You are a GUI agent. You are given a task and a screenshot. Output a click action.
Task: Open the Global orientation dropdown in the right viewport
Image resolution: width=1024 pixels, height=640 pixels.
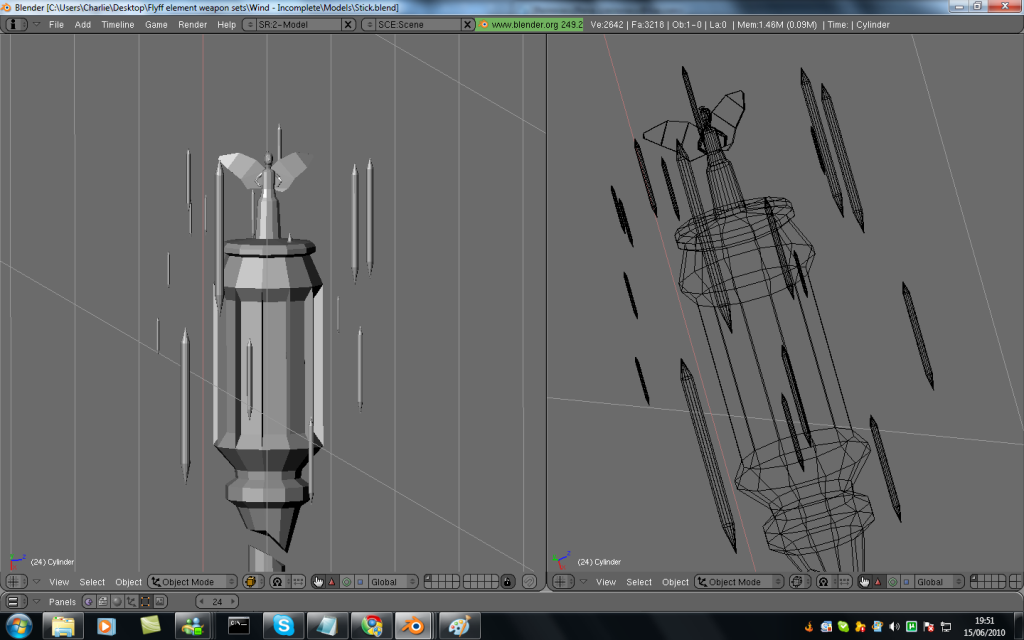(938, 582)
